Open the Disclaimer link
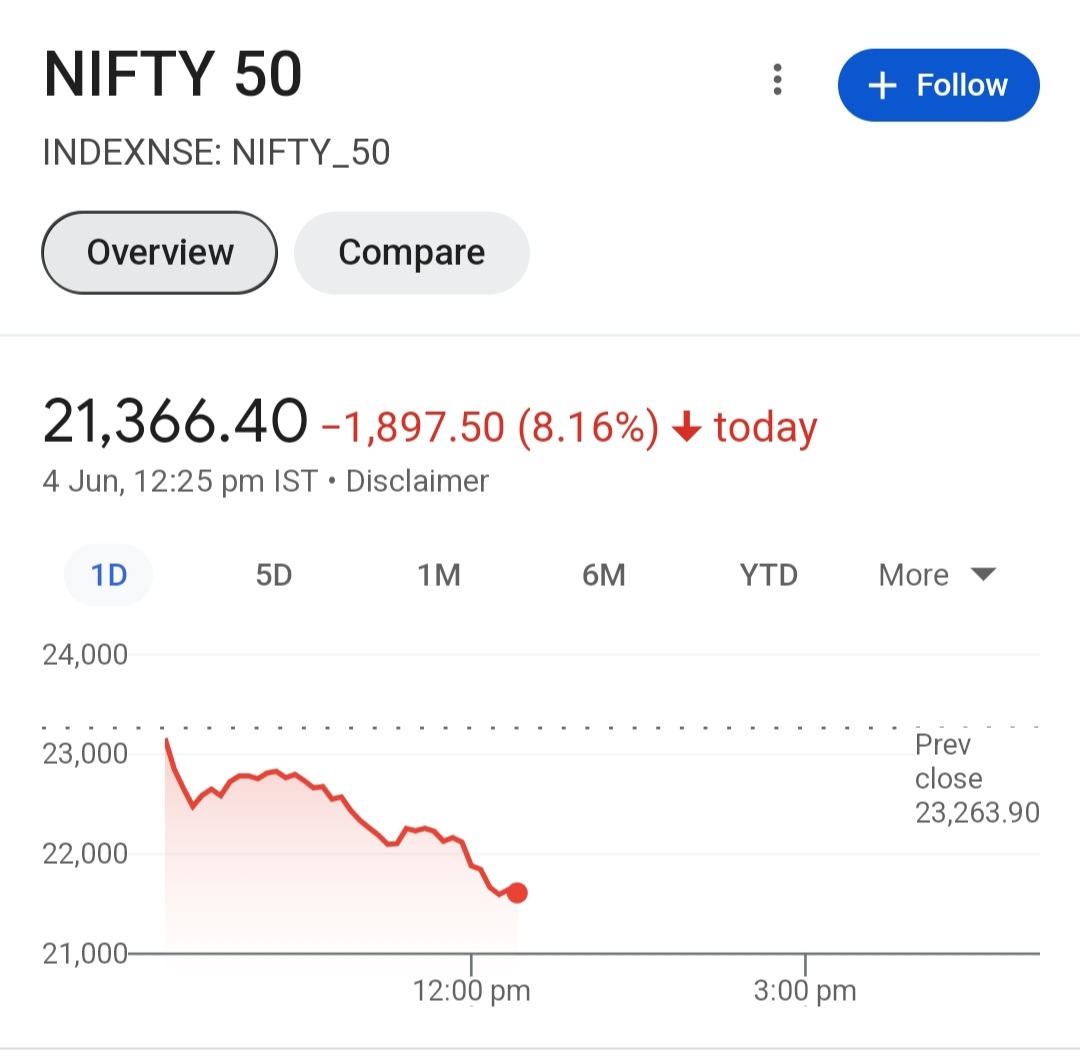Screen dimensions: 1080x1059 417,481
